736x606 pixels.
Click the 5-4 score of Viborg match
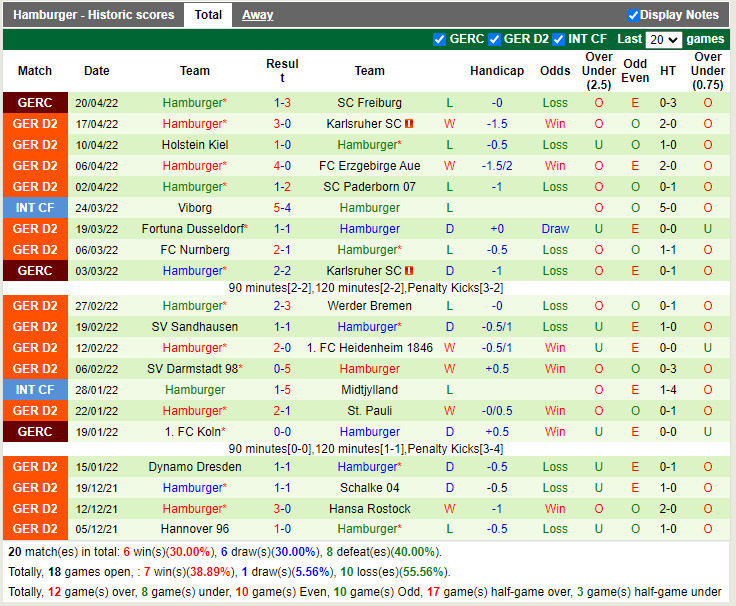point(282,208)
